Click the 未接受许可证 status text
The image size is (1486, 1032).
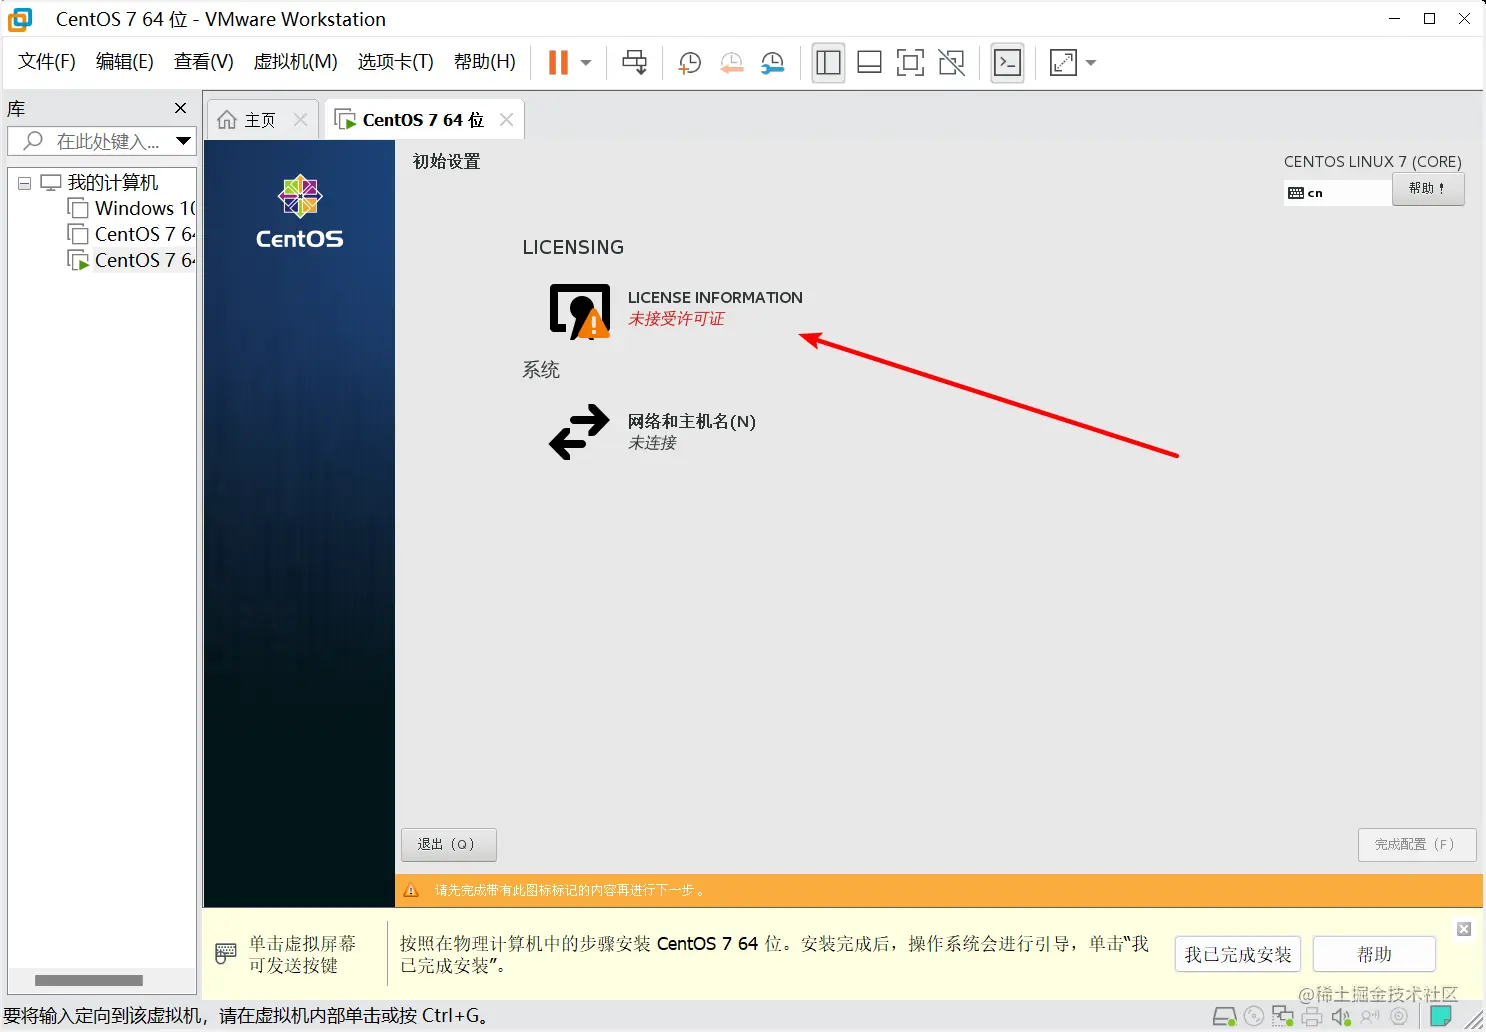pyautogui.click(x=676, y=319)
